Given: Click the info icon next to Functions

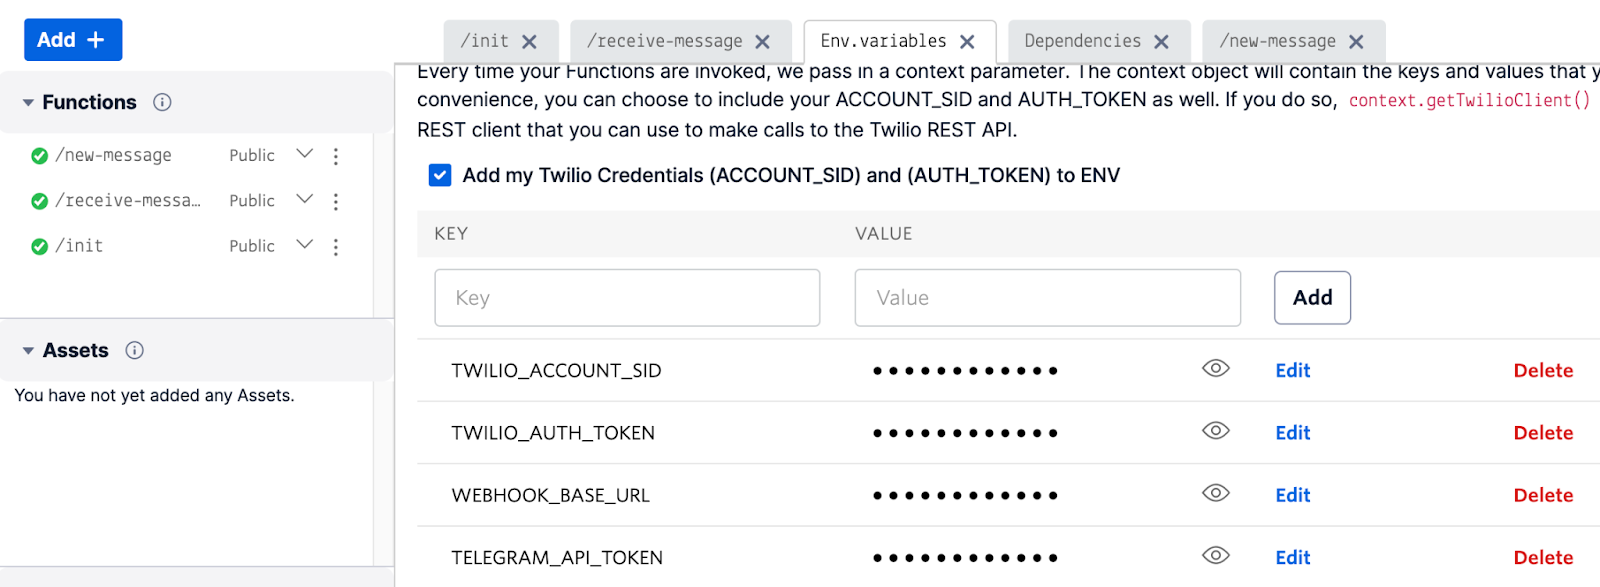Looking at the screenshot, I should point(162,102).
